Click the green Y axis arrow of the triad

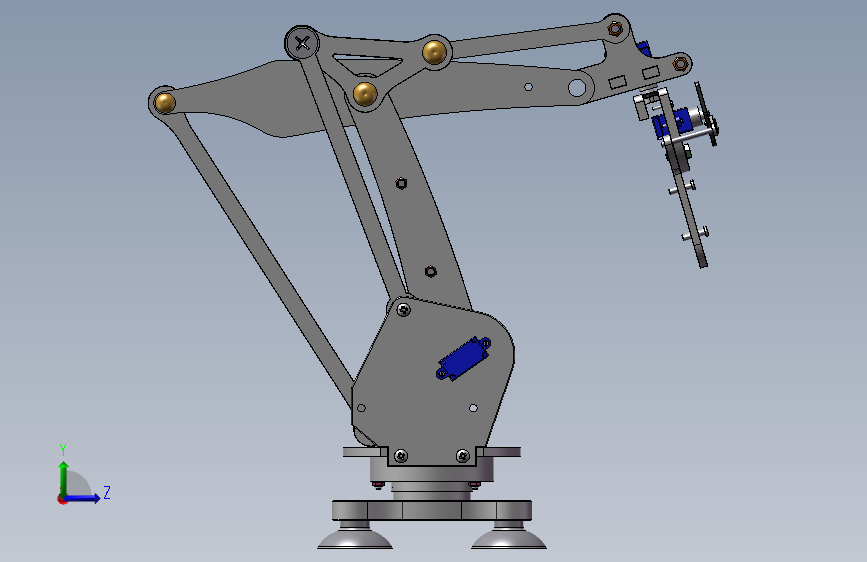pos(63,479)
